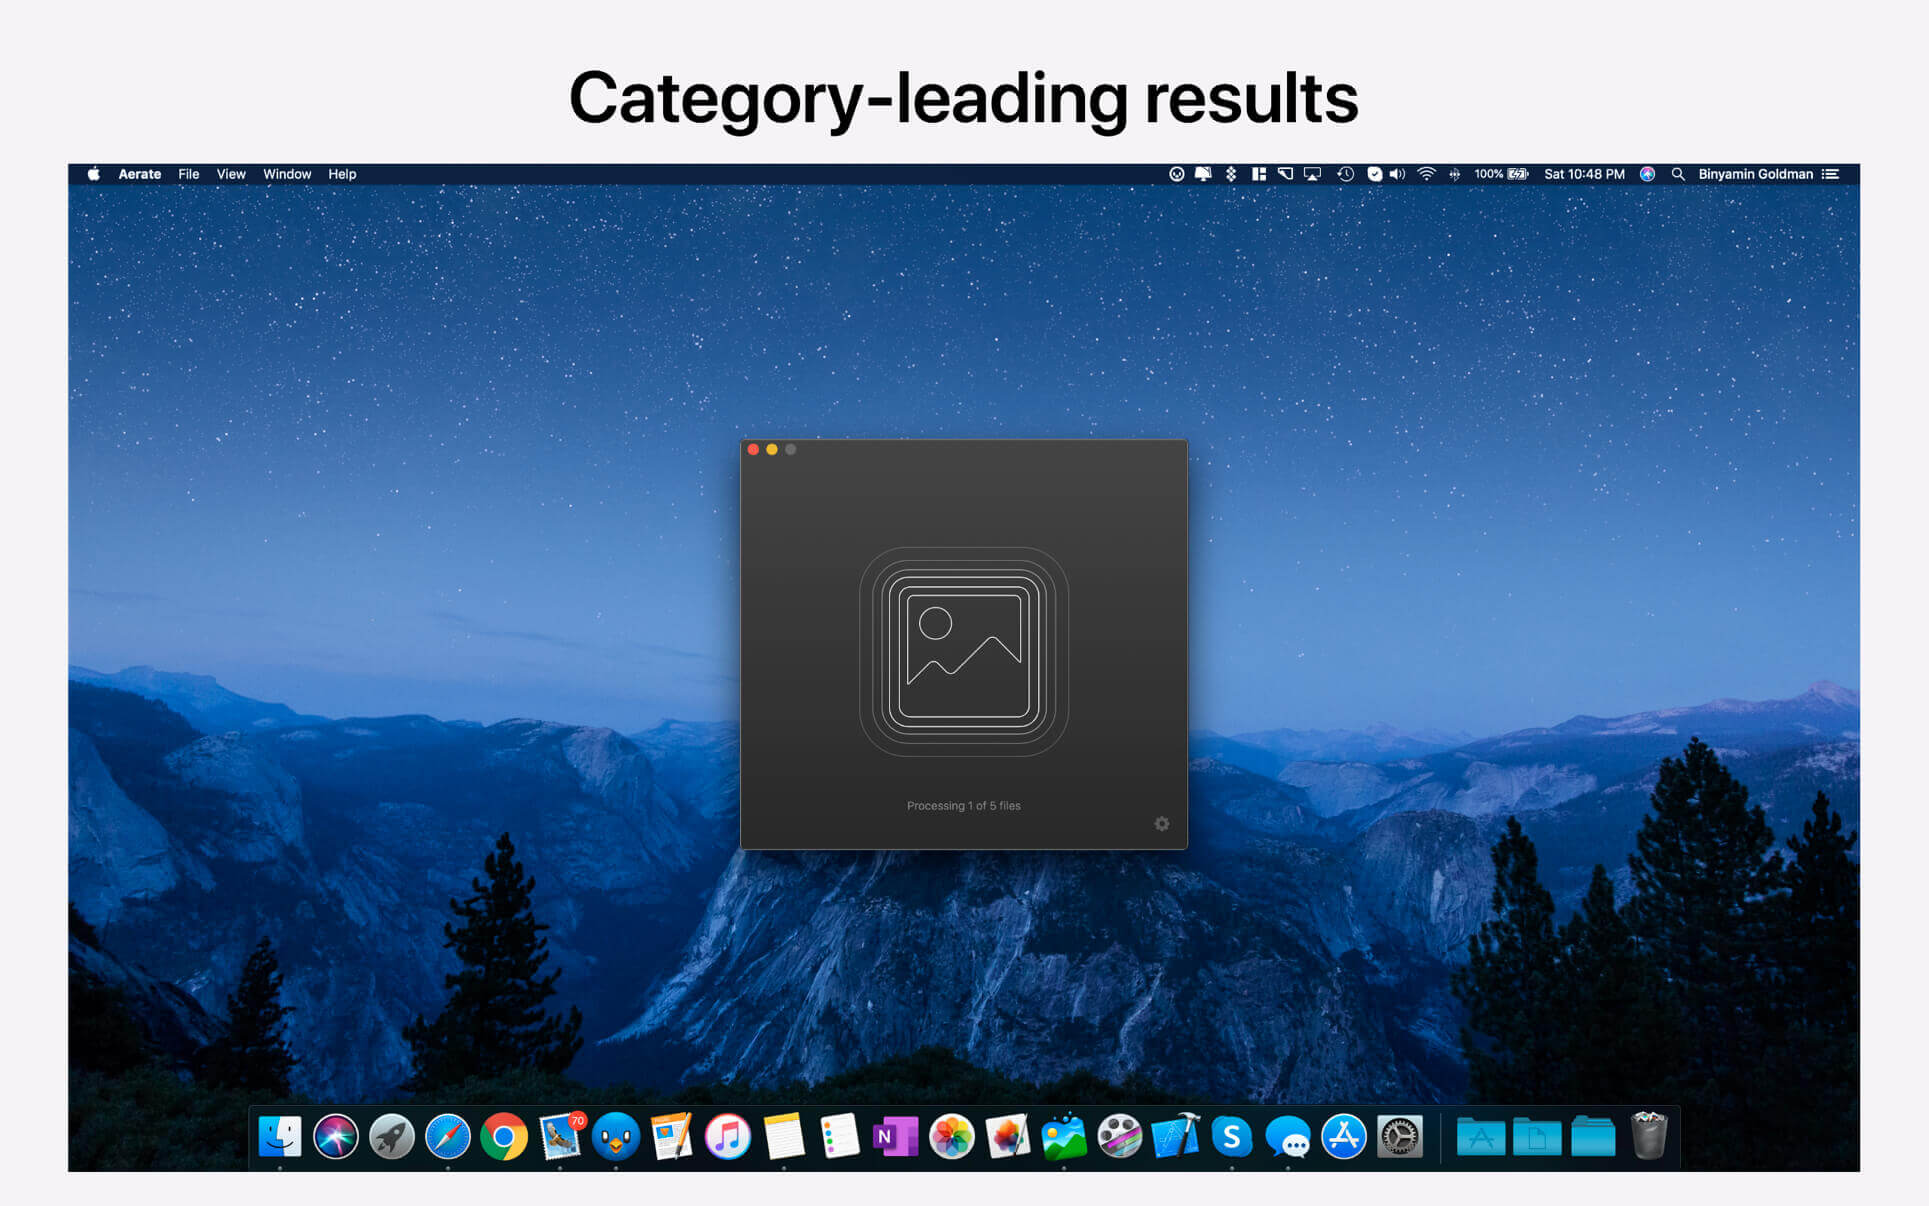Open the Photos app in dock
1929x1206 pixels.
coord(951,1137)
